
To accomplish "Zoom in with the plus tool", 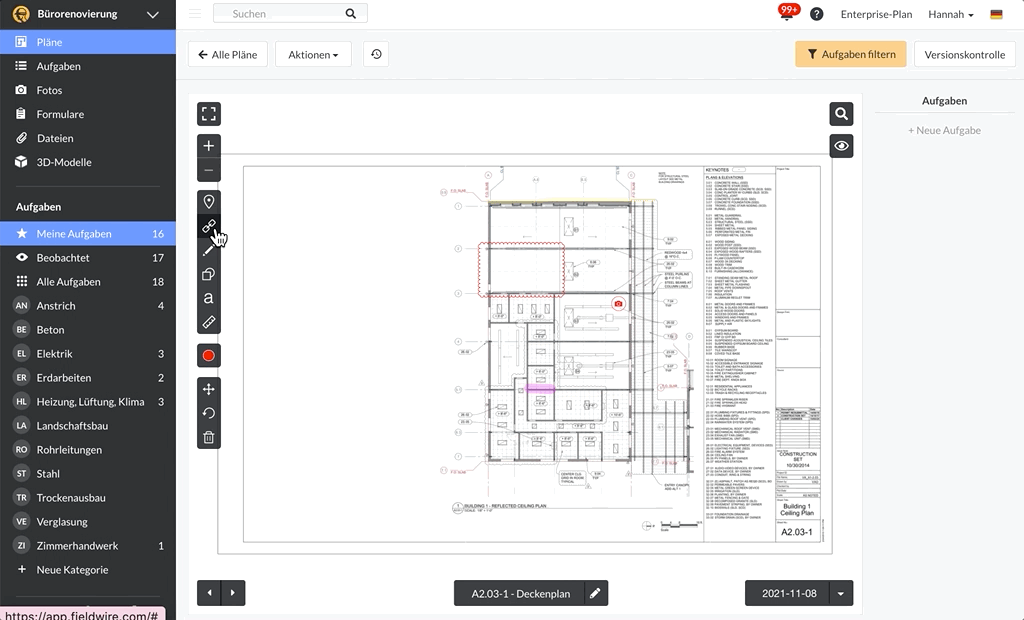I will pos(209,146).
